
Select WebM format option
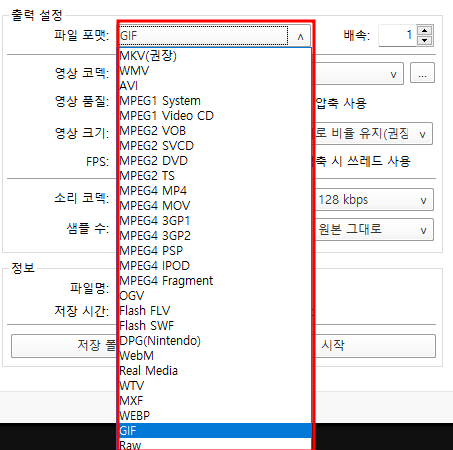click(215, 356)
